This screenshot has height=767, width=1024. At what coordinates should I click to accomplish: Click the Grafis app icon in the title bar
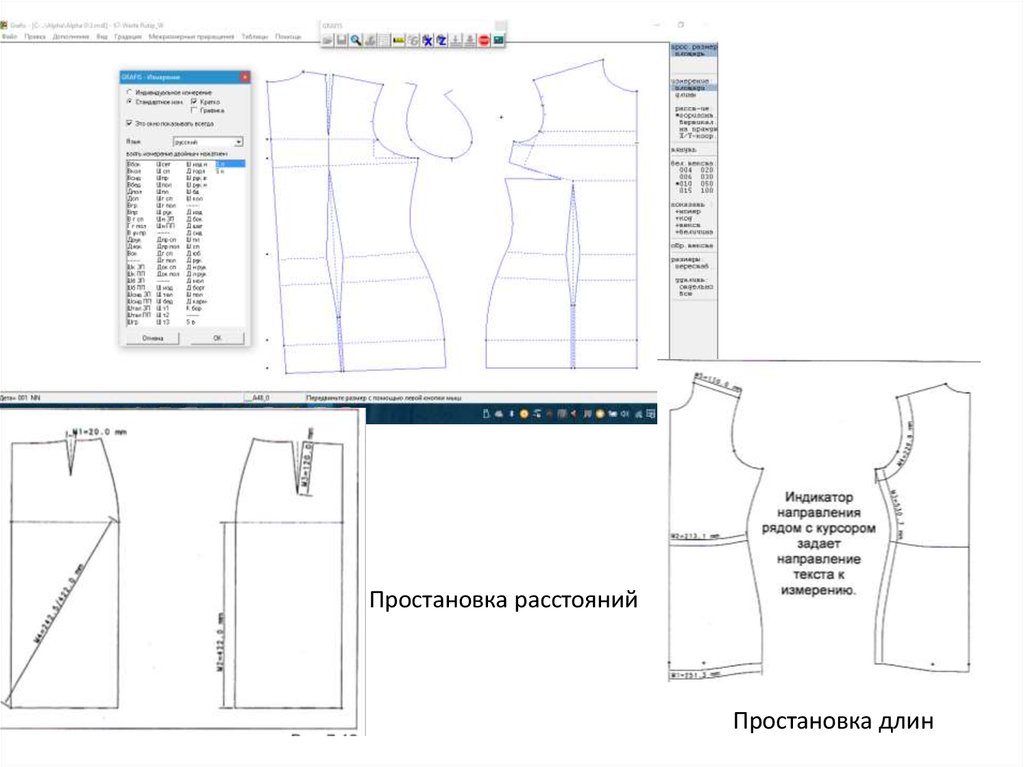click(x=4, y=25)
